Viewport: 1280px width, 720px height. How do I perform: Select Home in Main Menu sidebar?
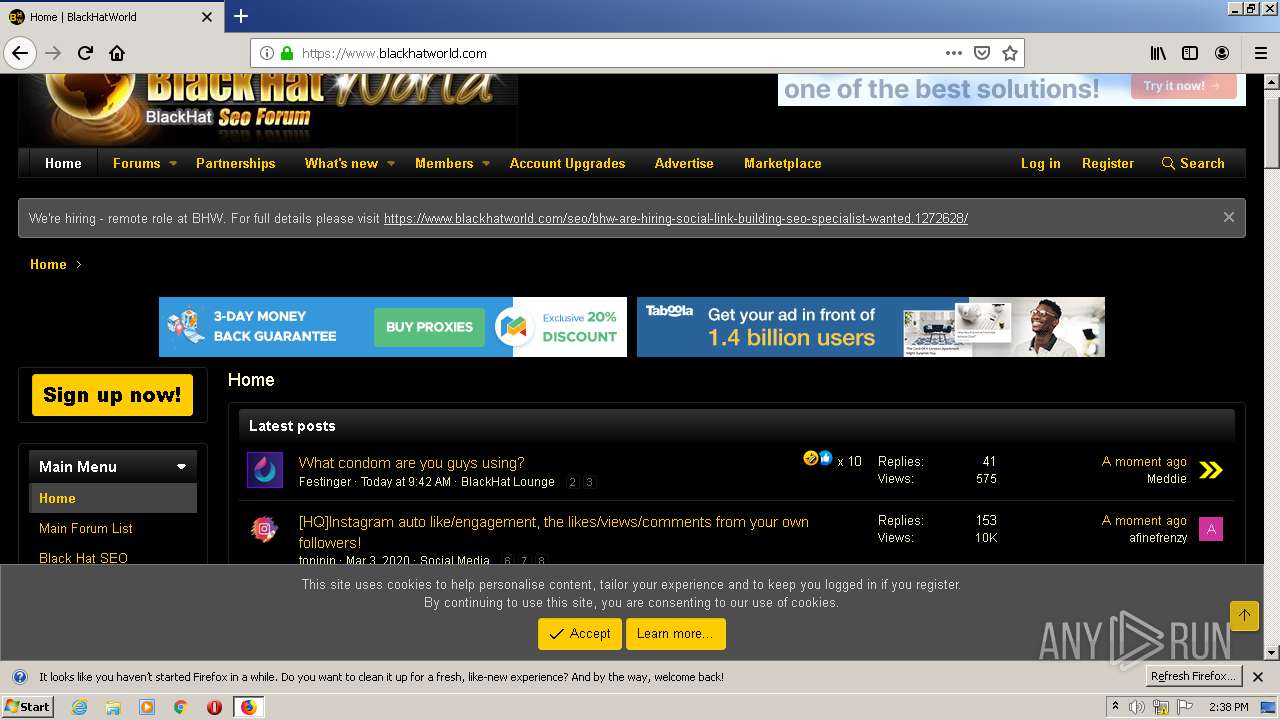pyautogui.click(x=113, y=498)
